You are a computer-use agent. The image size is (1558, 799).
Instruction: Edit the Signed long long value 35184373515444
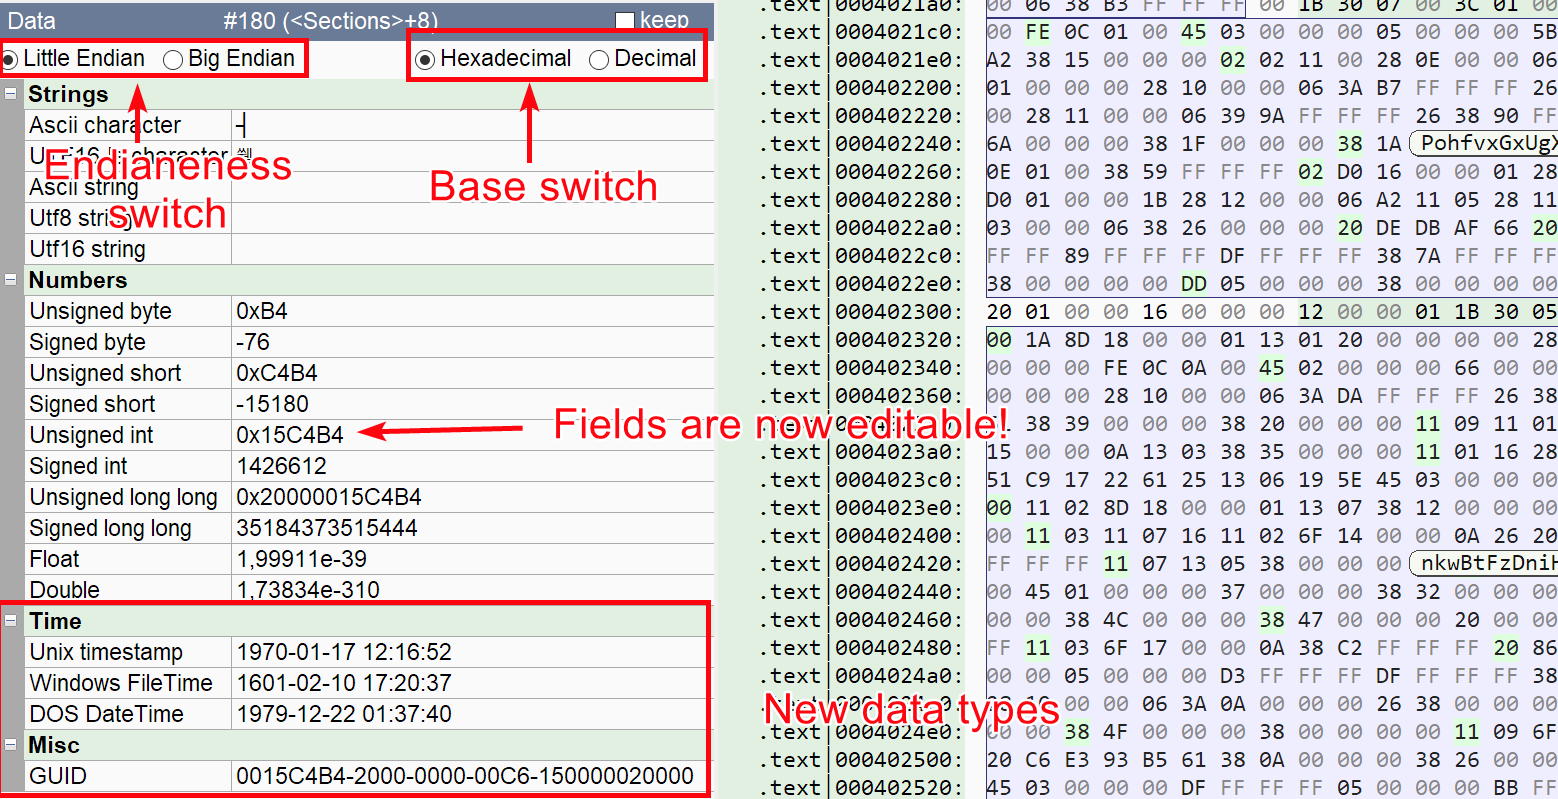(x=472, y=528)
